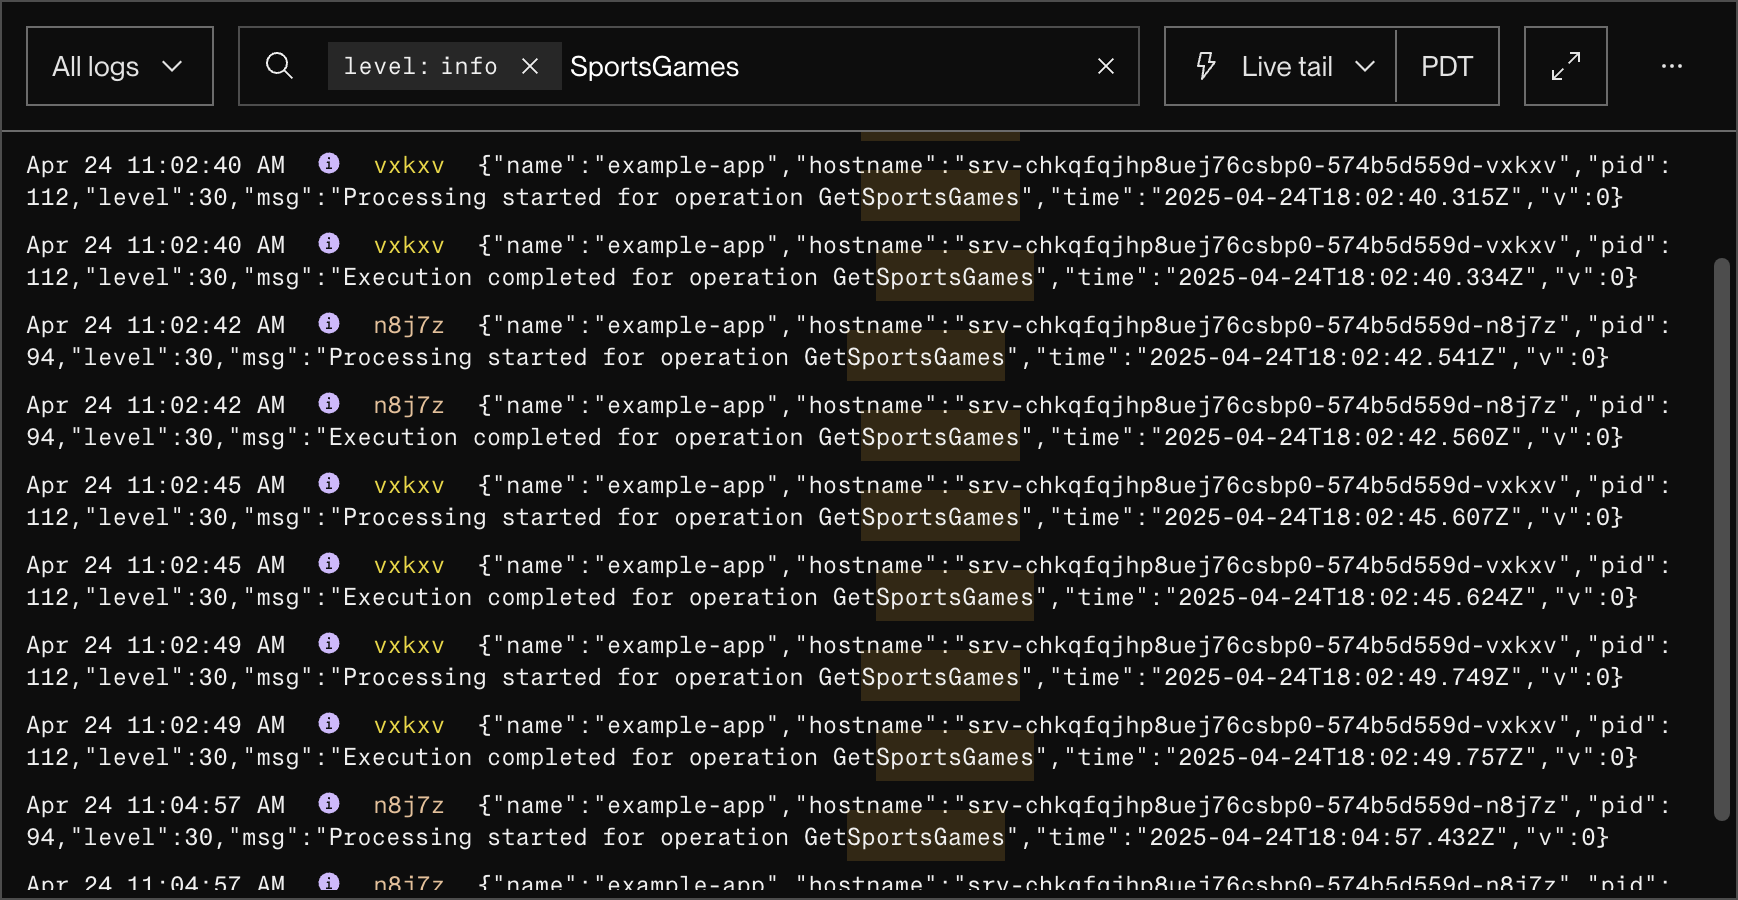Switch timezone using the PDT control
1738x900 pixels.
[1447, 66]
